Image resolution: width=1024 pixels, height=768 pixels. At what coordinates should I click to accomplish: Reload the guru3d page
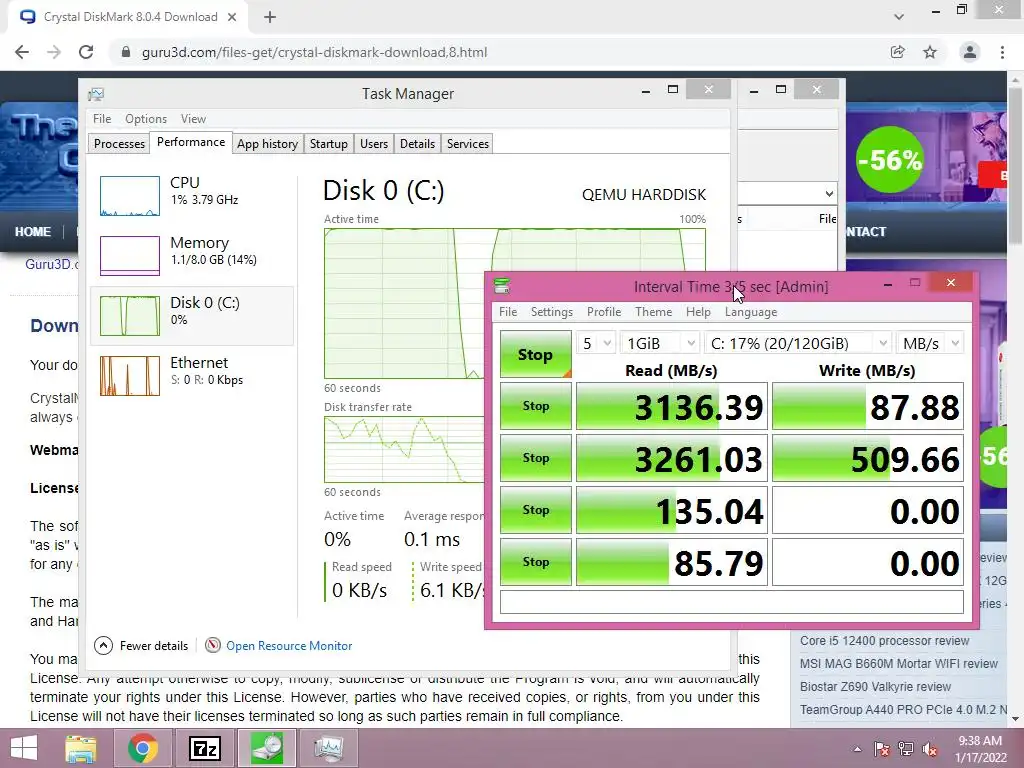pos(86,52)
